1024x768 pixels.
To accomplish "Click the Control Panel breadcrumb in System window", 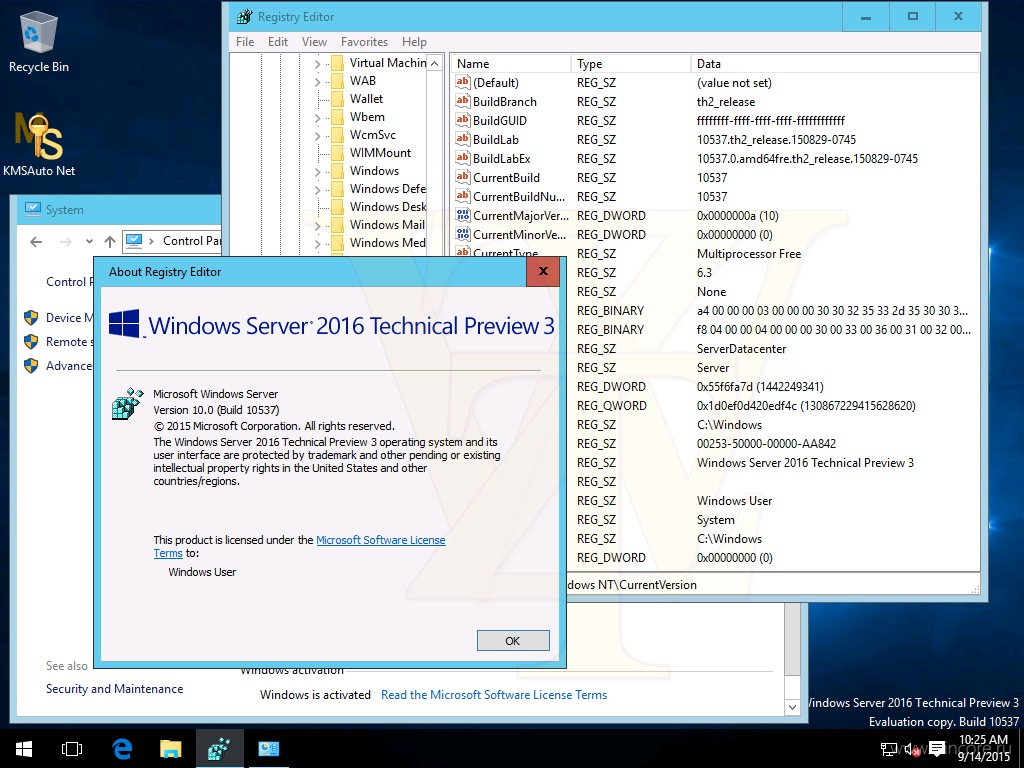I will [192, 241].
